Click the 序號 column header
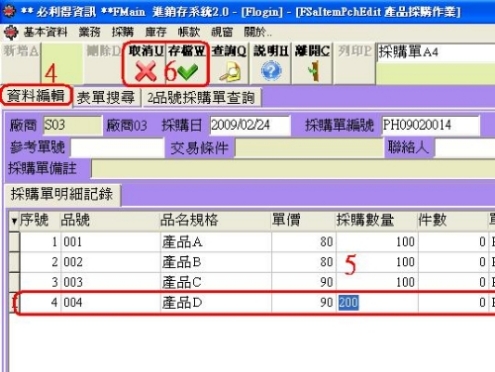 (x=40, y=220)
